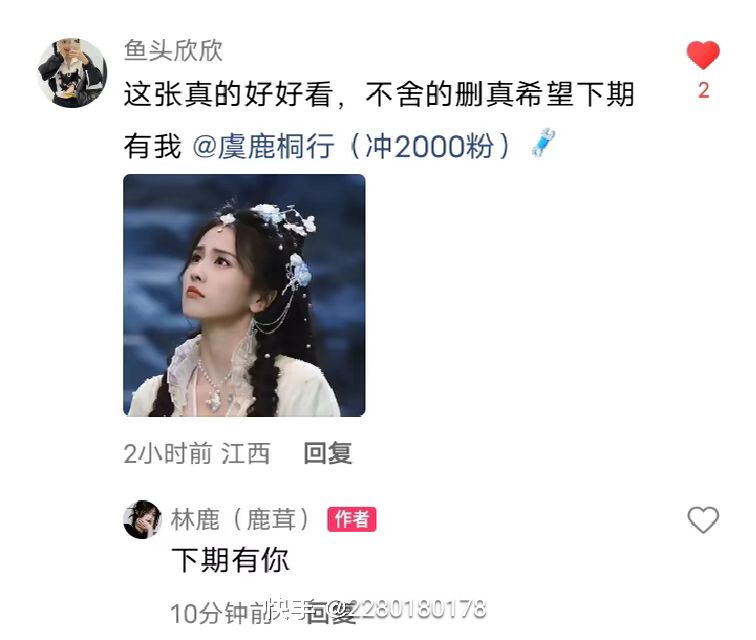Tap the 江西 location label
Viewport: 756px width, 640px height.
point(245,454)
